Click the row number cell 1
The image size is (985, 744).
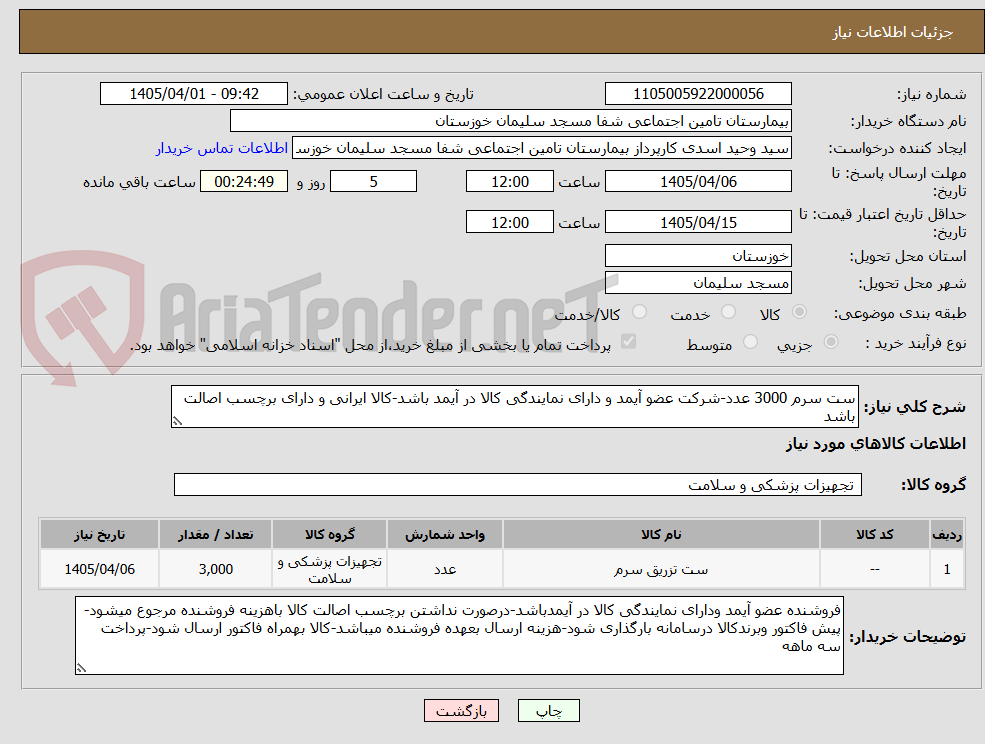point(947,569)
